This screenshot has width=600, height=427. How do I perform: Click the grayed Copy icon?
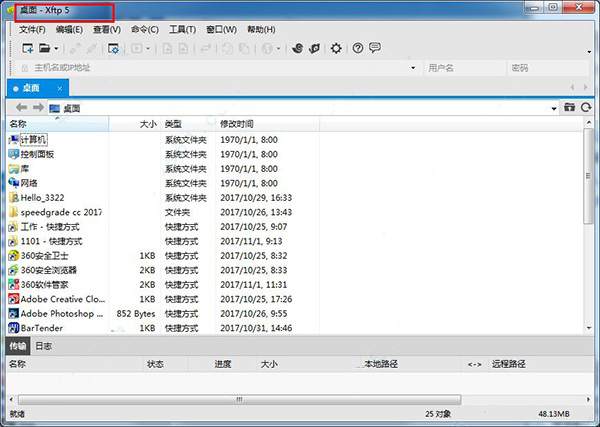pos(228,48)
